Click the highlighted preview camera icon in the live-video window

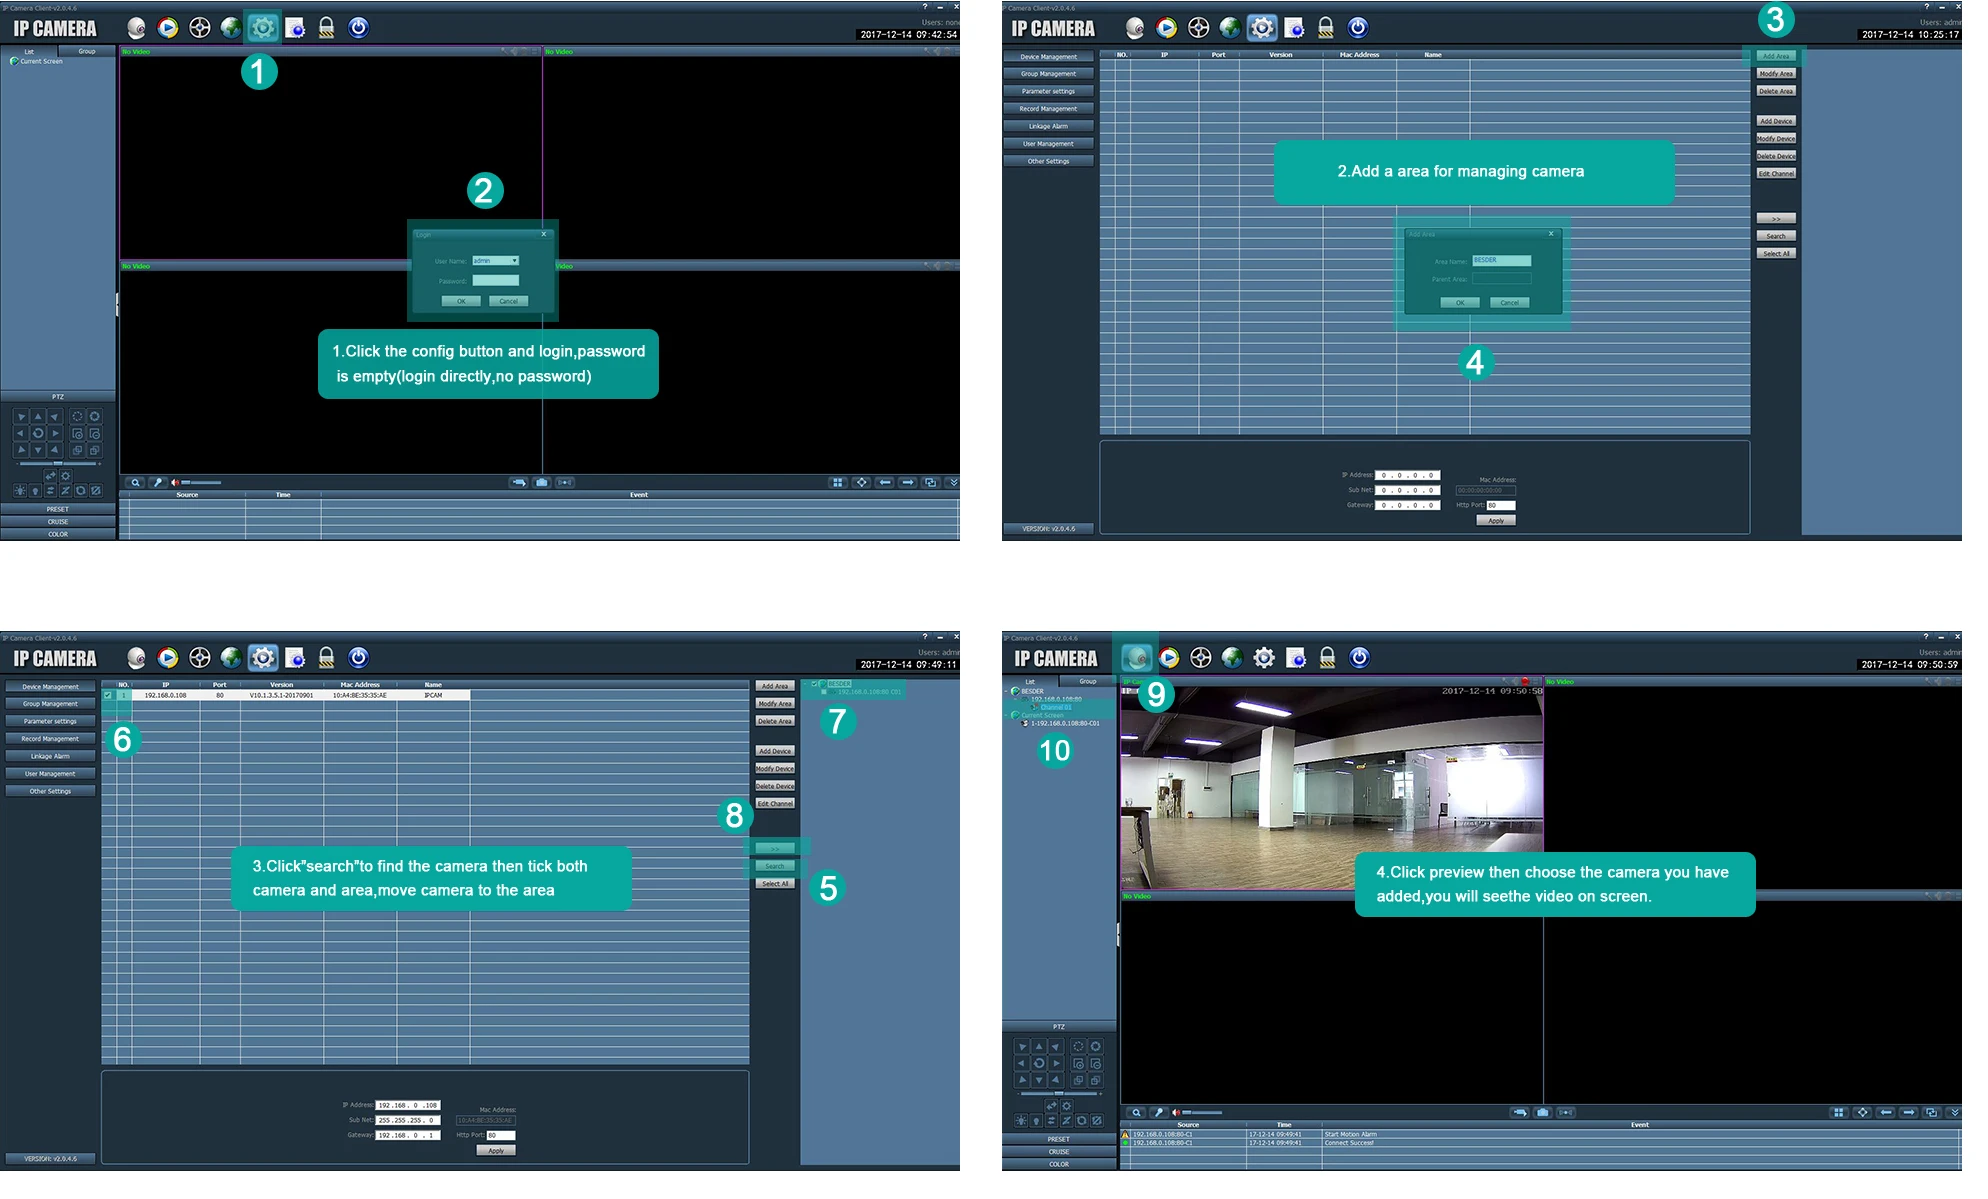1136,658
